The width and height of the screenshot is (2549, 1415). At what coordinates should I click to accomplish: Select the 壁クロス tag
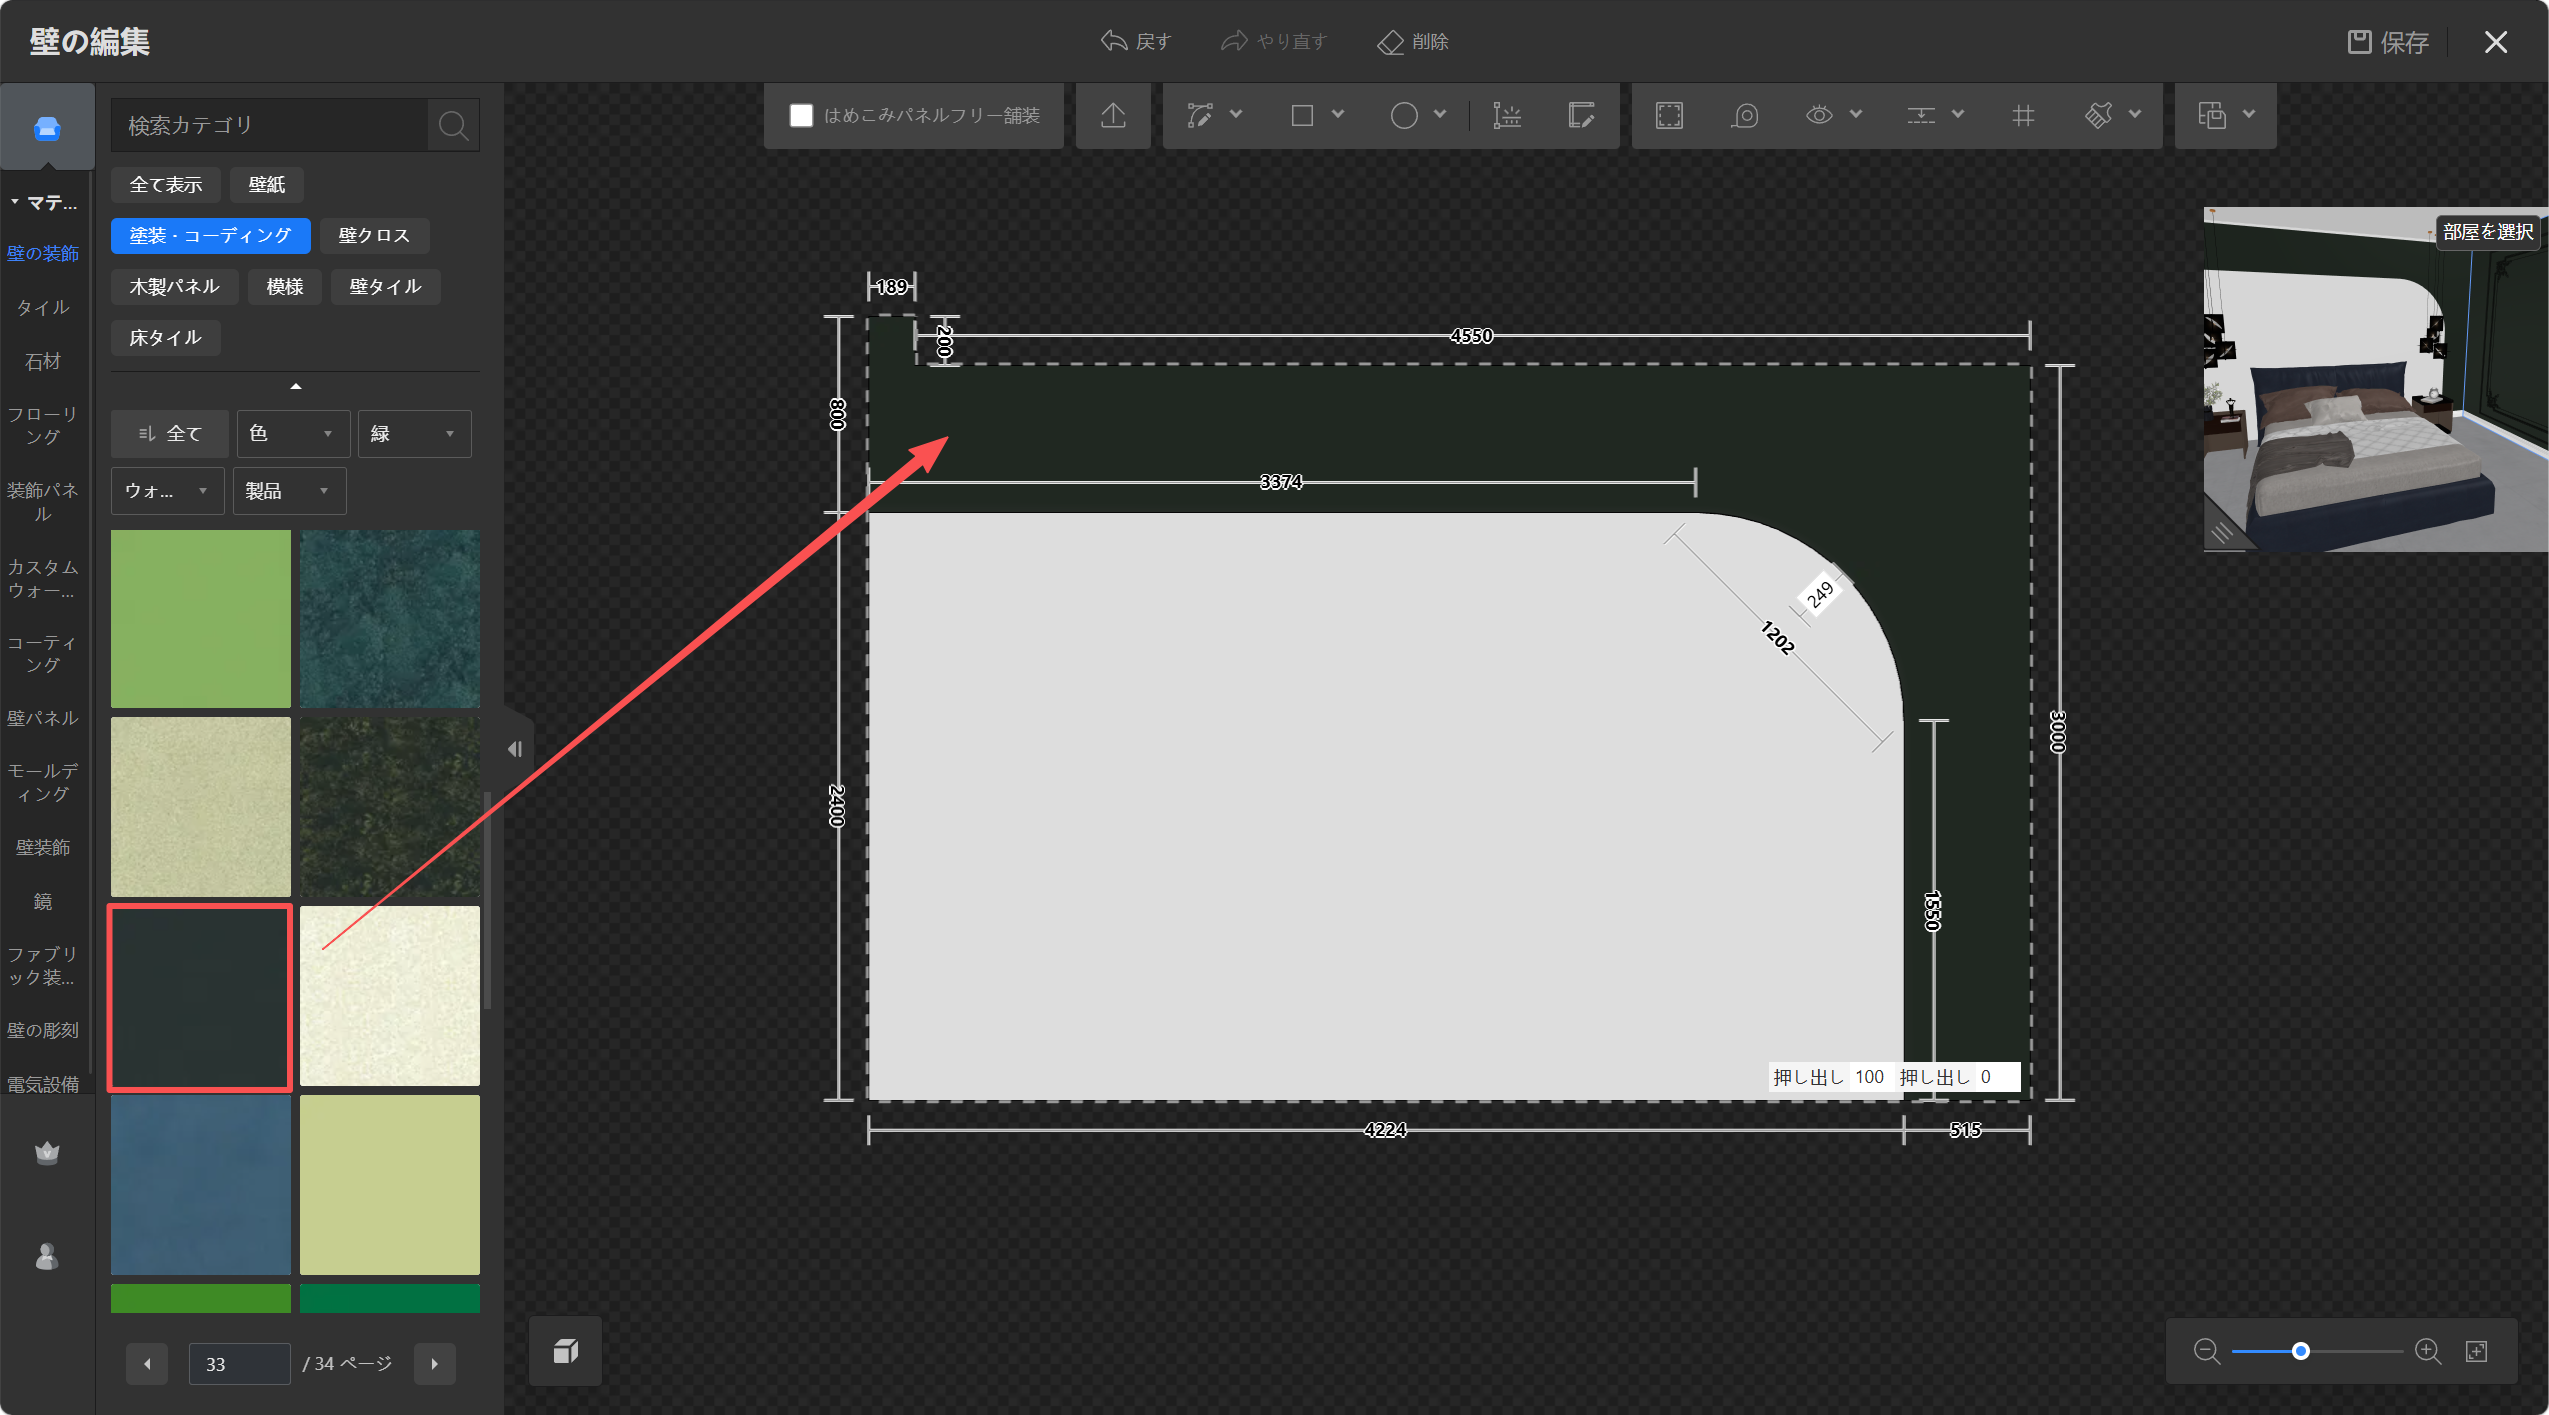click(374, 236)
